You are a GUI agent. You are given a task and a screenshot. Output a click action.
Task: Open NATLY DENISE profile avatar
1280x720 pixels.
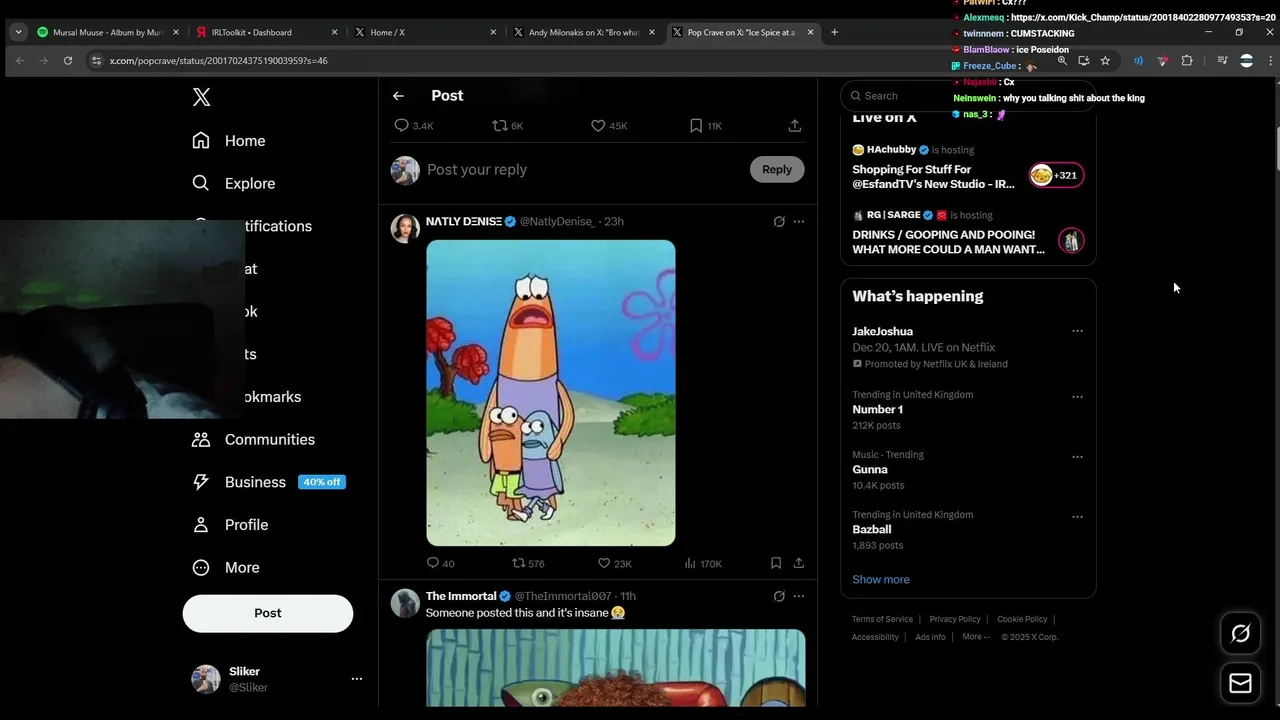(x=405, y=228)
